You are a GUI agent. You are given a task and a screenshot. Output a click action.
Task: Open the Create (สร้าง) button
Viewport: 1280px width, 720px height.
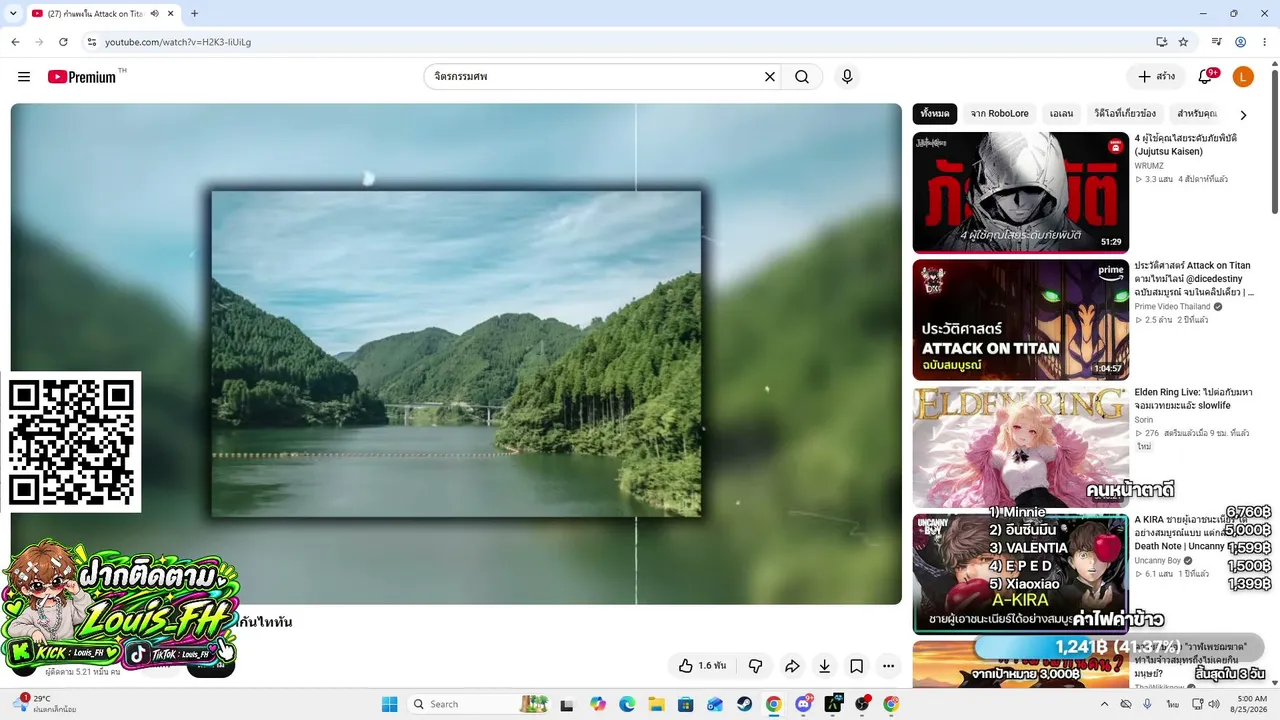tap(1156, 77)
